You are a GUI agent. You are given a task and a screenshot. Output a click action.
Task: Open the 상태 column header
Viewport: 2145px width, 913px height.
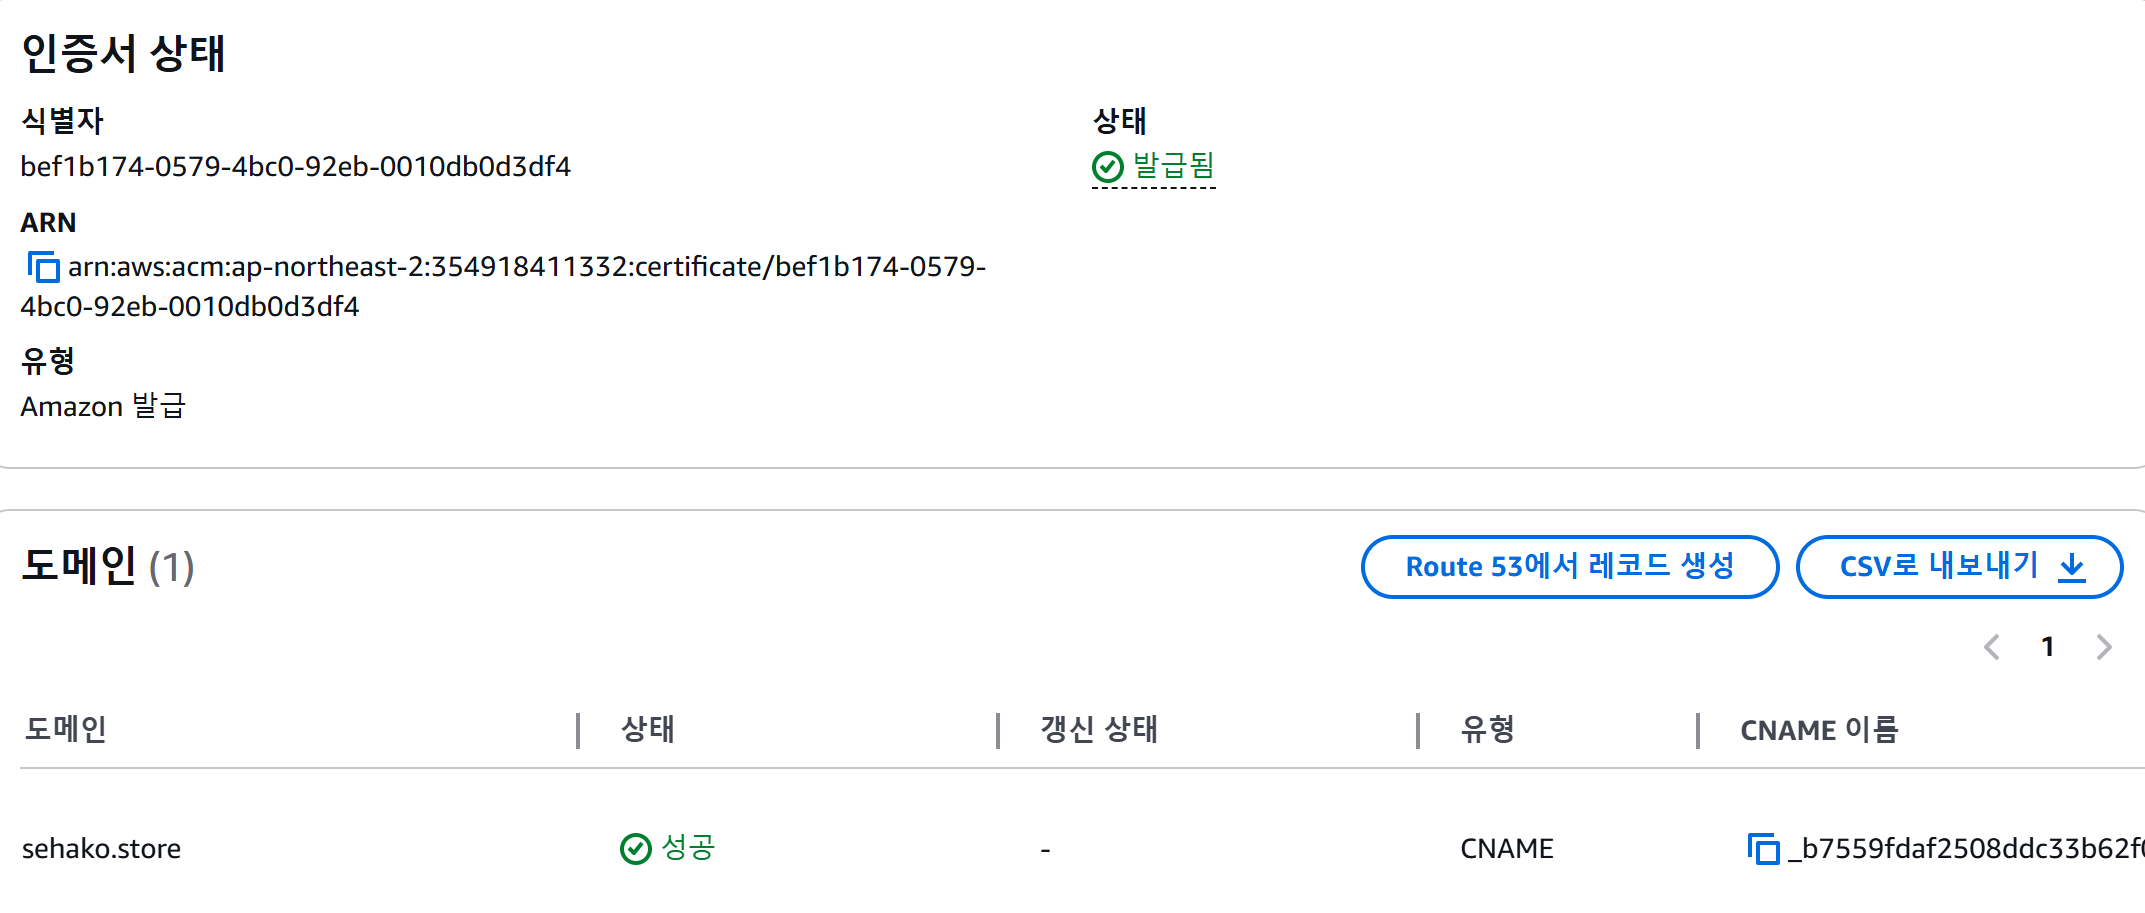coord(647,730)
